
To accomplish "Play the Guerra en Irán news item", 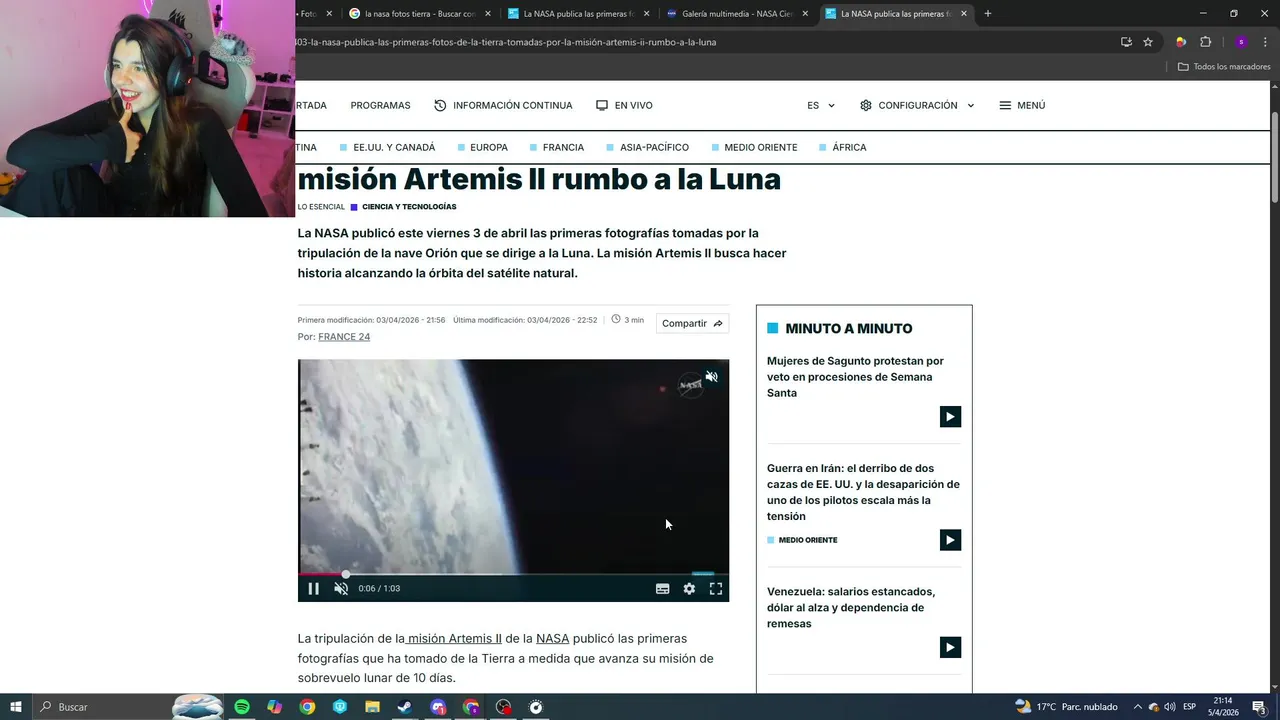I will coord(950,540).
